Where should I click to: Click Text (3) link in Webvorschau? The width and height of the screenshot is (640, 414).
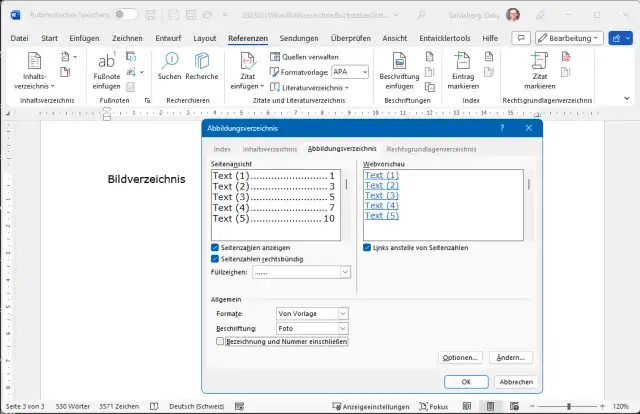point(381,195)
